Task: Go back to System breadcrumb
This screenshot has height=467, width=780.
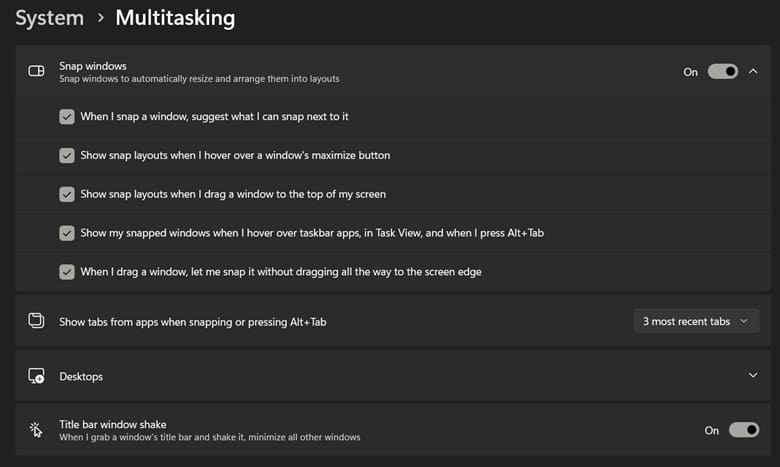Action: pyautogui.click(x=49, y=17)
